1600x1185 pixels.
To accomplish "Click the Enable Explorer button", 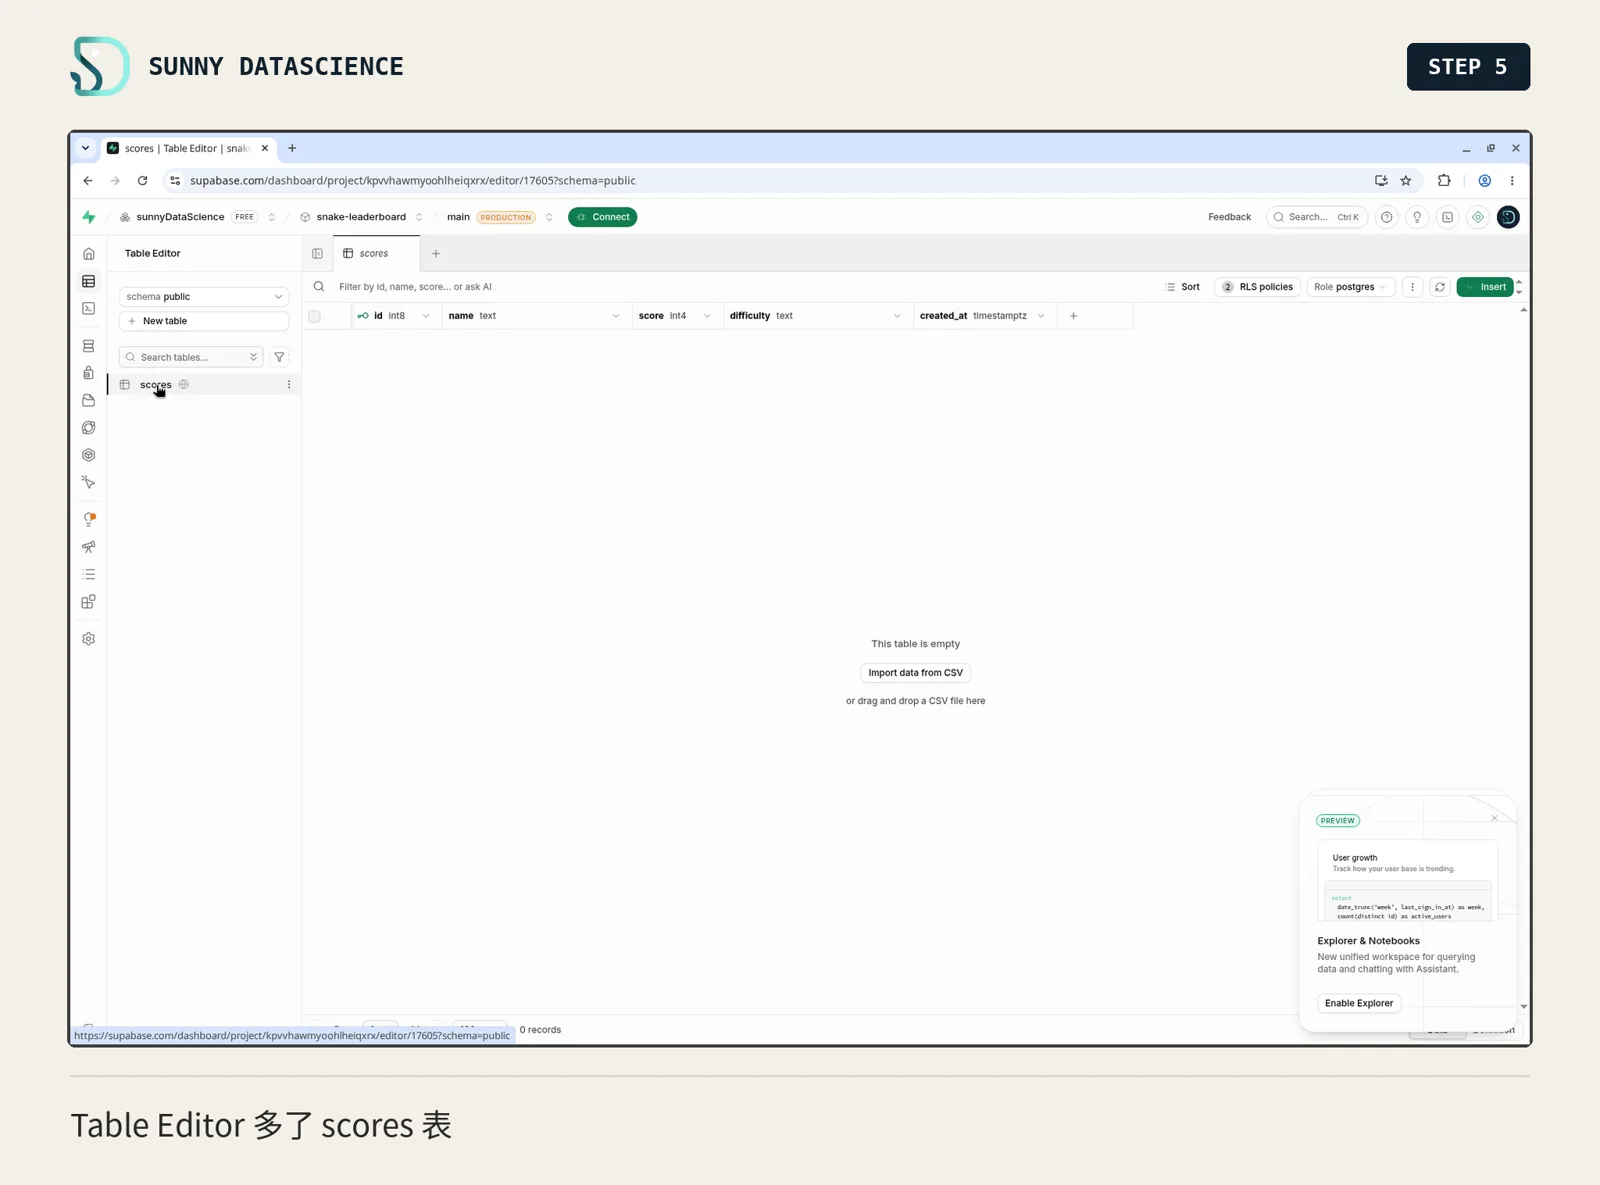I will 1359,1003.
